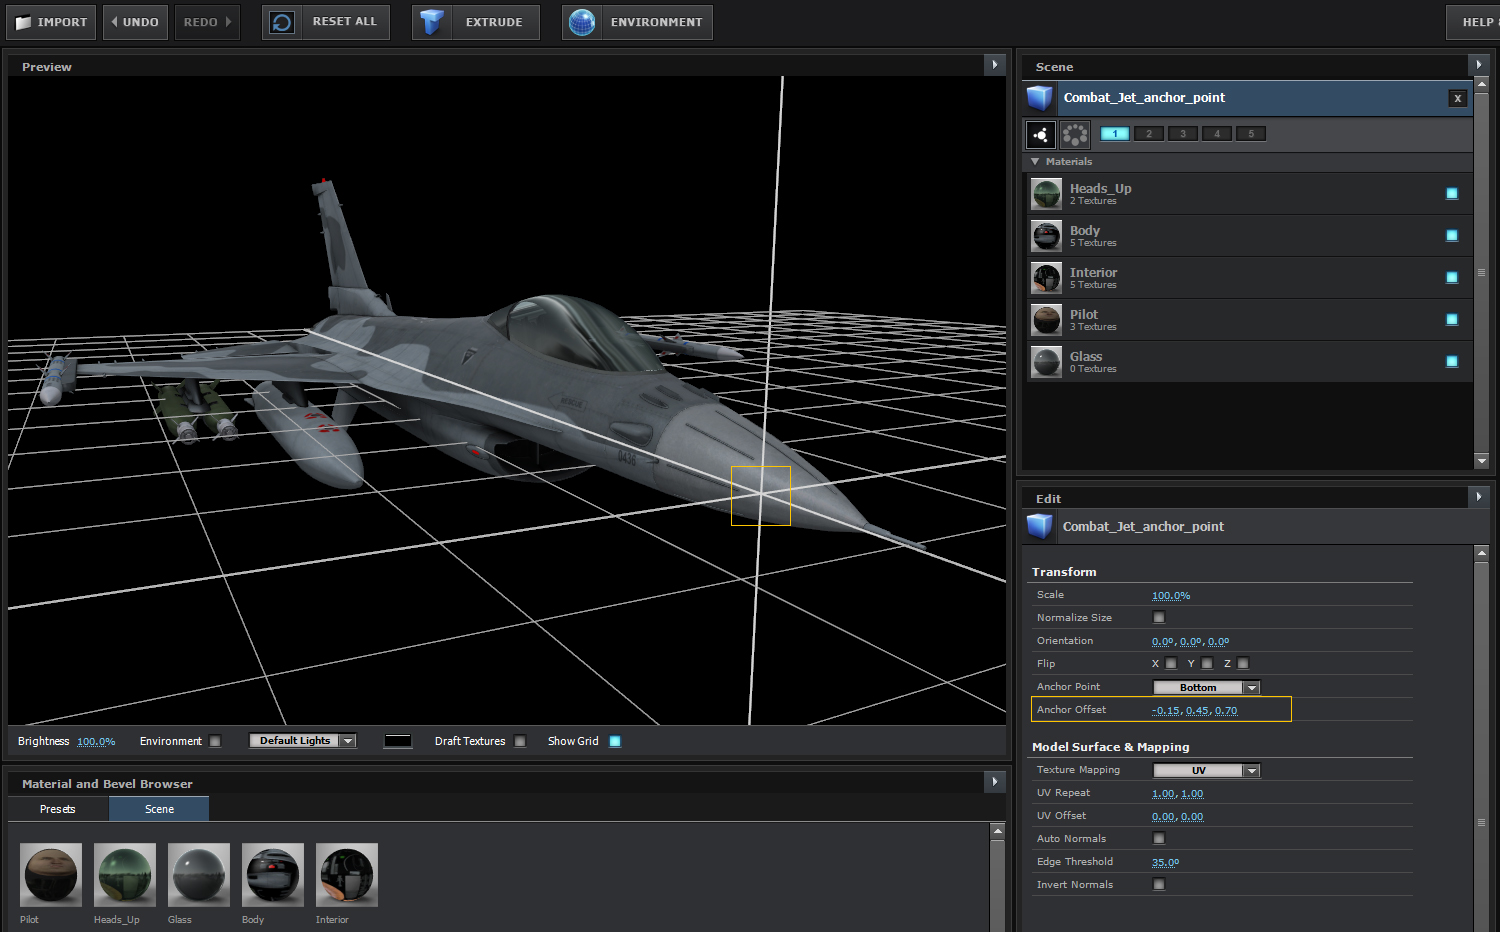Remove Combat_Jet_anchor_point with the X button
The height and width of the screenshot is (932, 1500).
1457,98
